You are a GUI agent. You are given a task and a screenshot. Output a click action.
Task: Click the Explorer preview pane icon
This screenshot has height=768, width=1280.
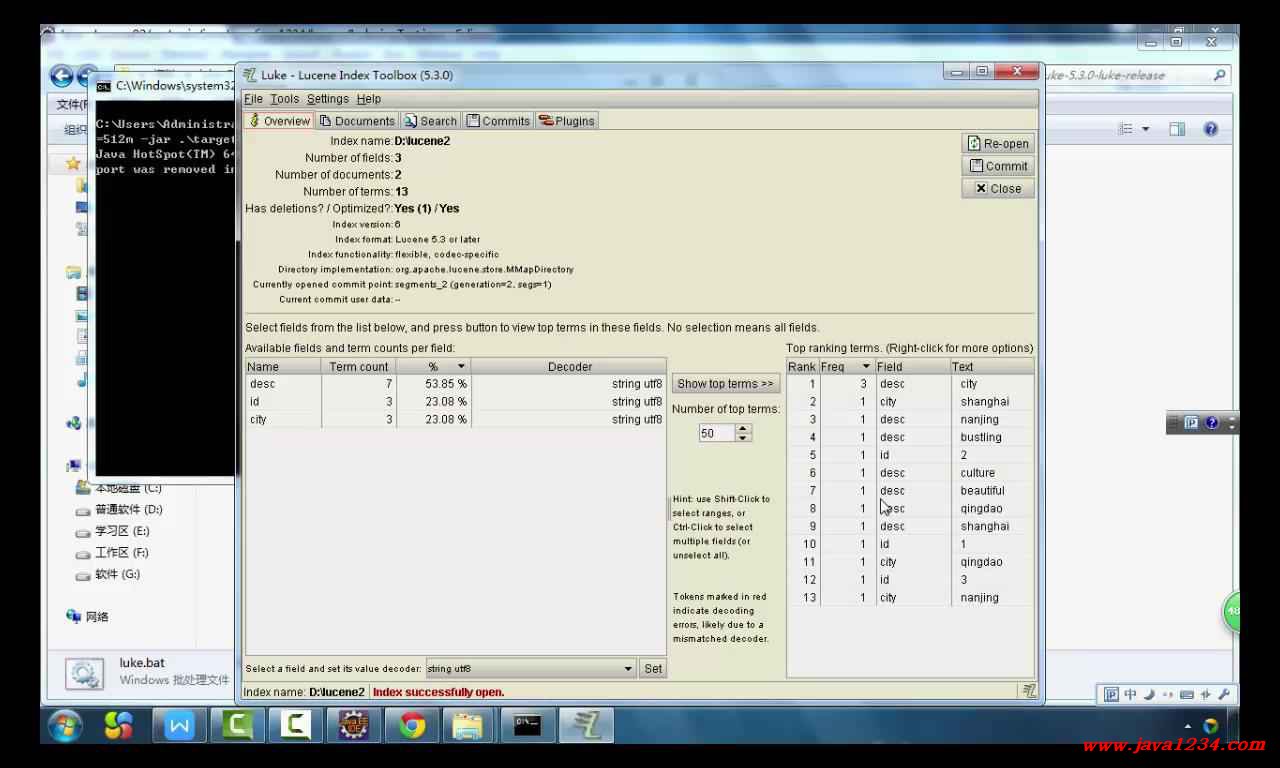pyautogui.click(x=1177, y=129)
